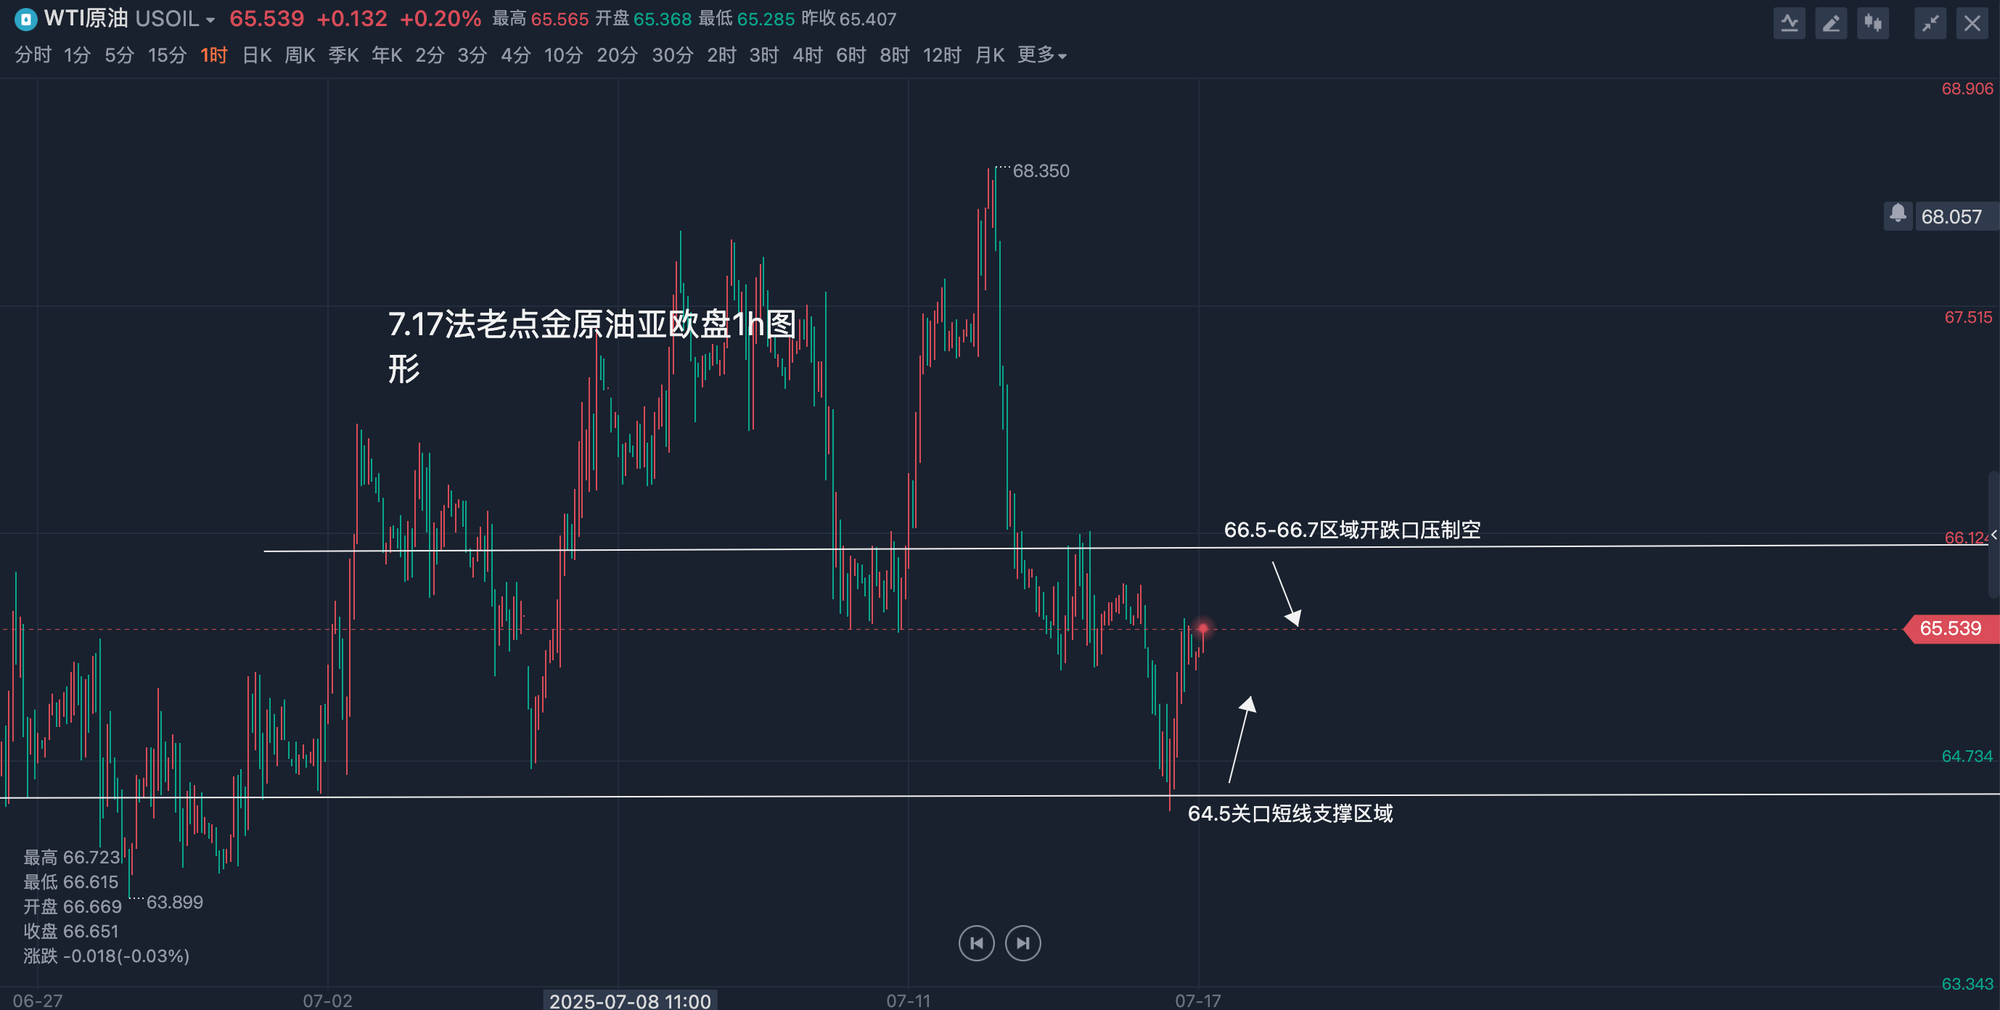Close the chart with the X icon
This screenshot has height=1010, width=2000.
(1972, 23)
